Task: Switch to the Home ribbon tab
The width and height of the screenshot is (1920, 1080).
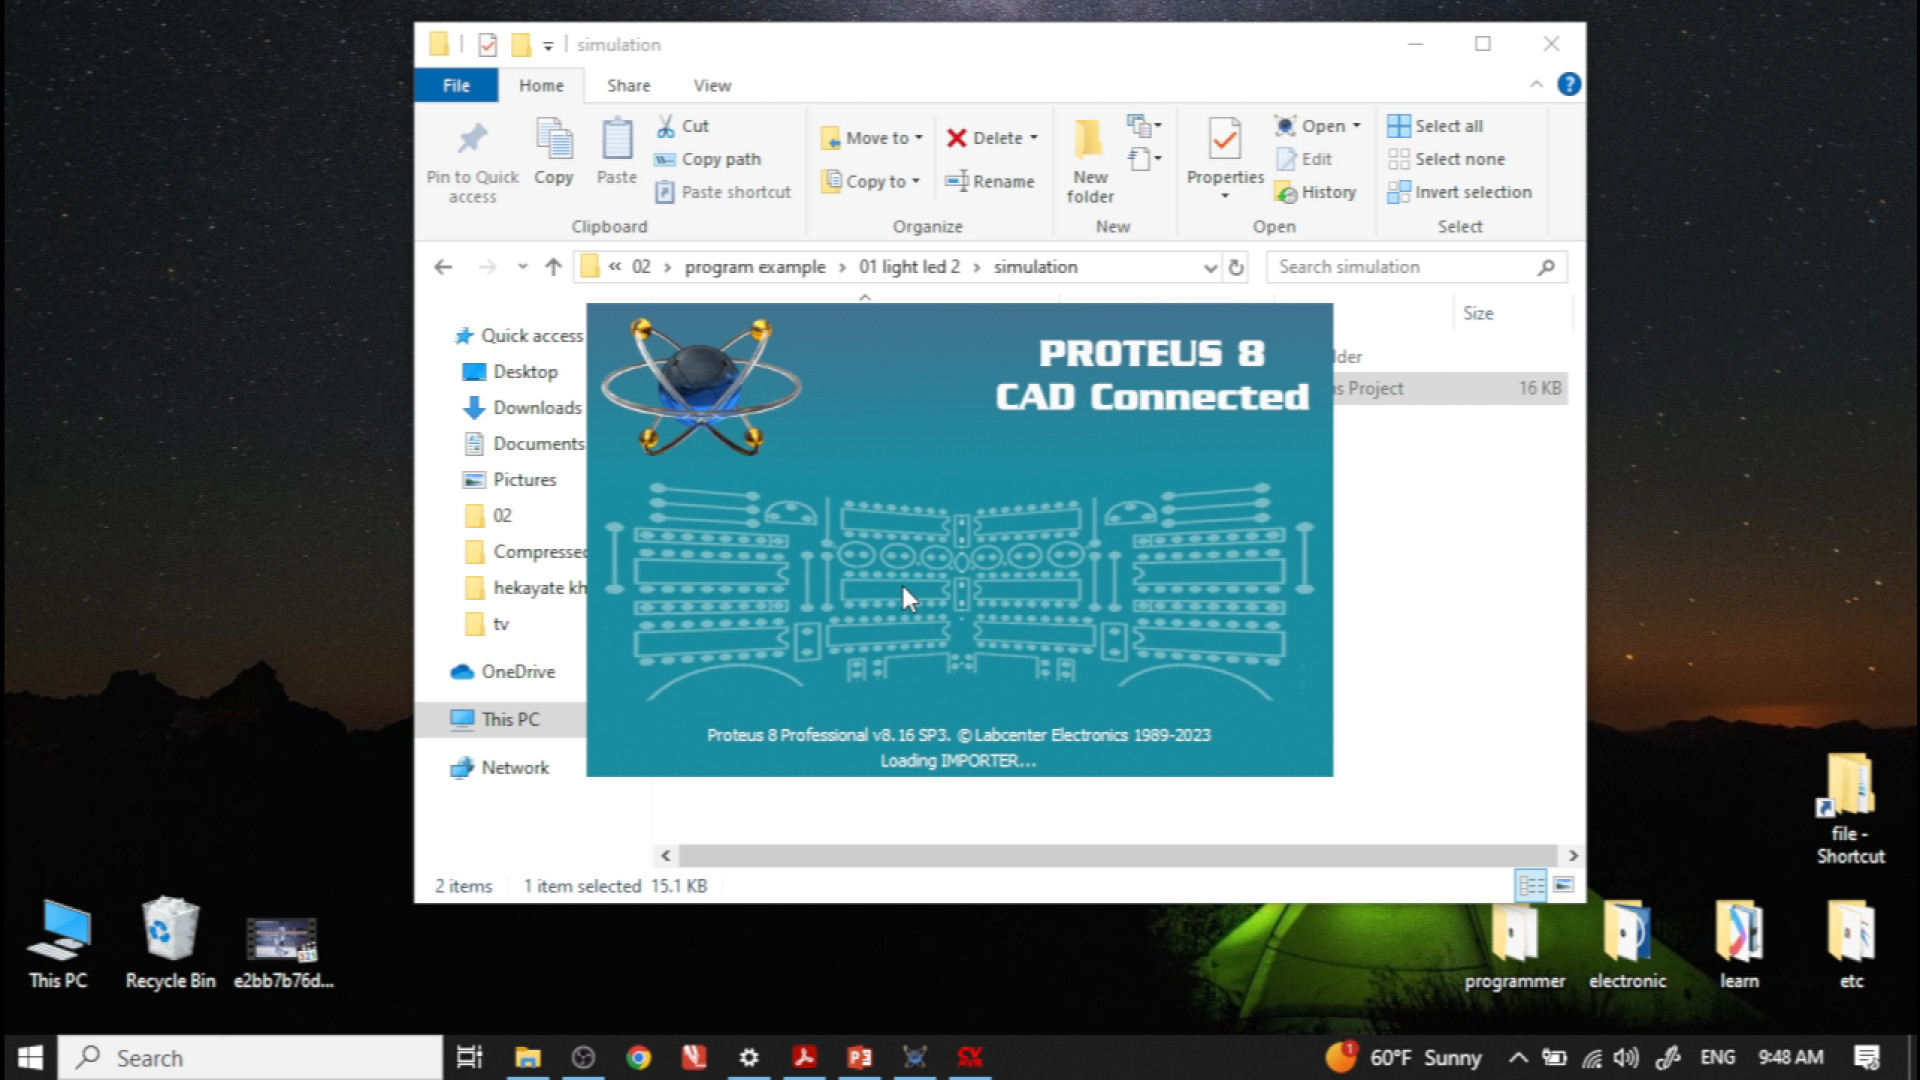Action: tap(541, 85)
